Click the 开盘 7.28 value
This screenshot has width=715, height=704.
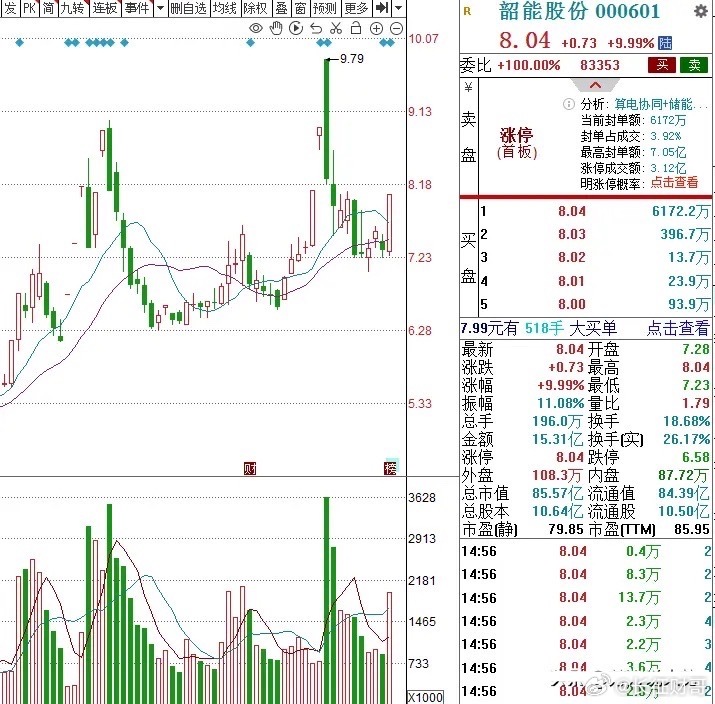(696, 349)
